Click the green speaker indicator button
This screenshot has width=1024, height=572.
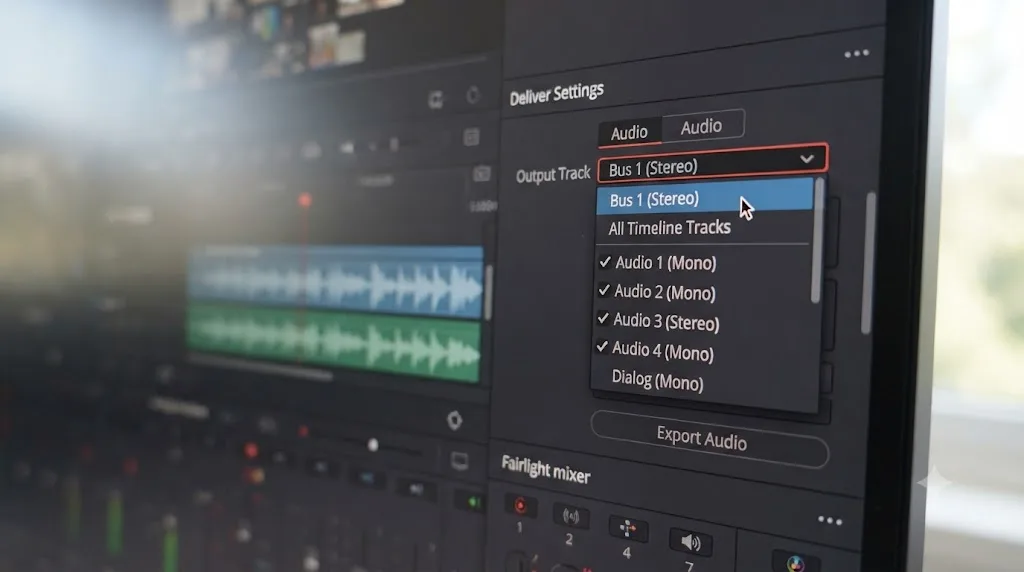[x=473, y=502]
